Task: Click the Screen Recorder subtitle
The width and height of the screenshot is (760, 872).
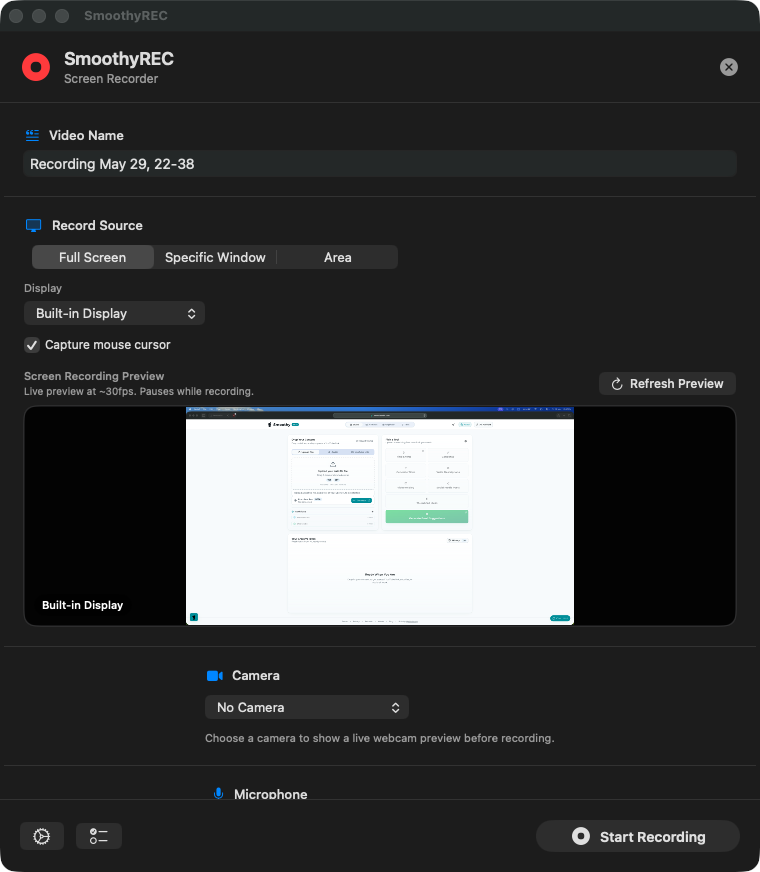Action: point(111,79)
